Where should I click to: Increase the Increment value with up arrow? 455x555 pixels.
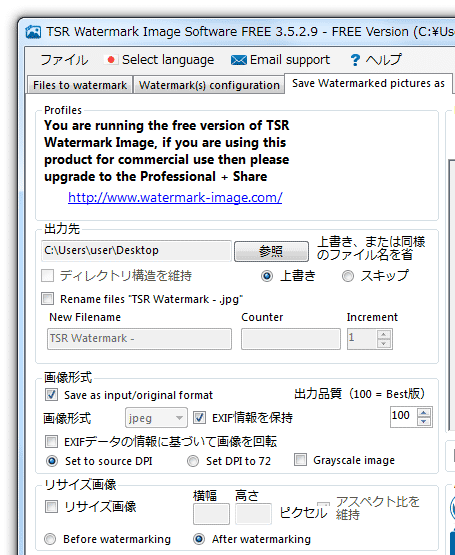click(x=384, y=334)
